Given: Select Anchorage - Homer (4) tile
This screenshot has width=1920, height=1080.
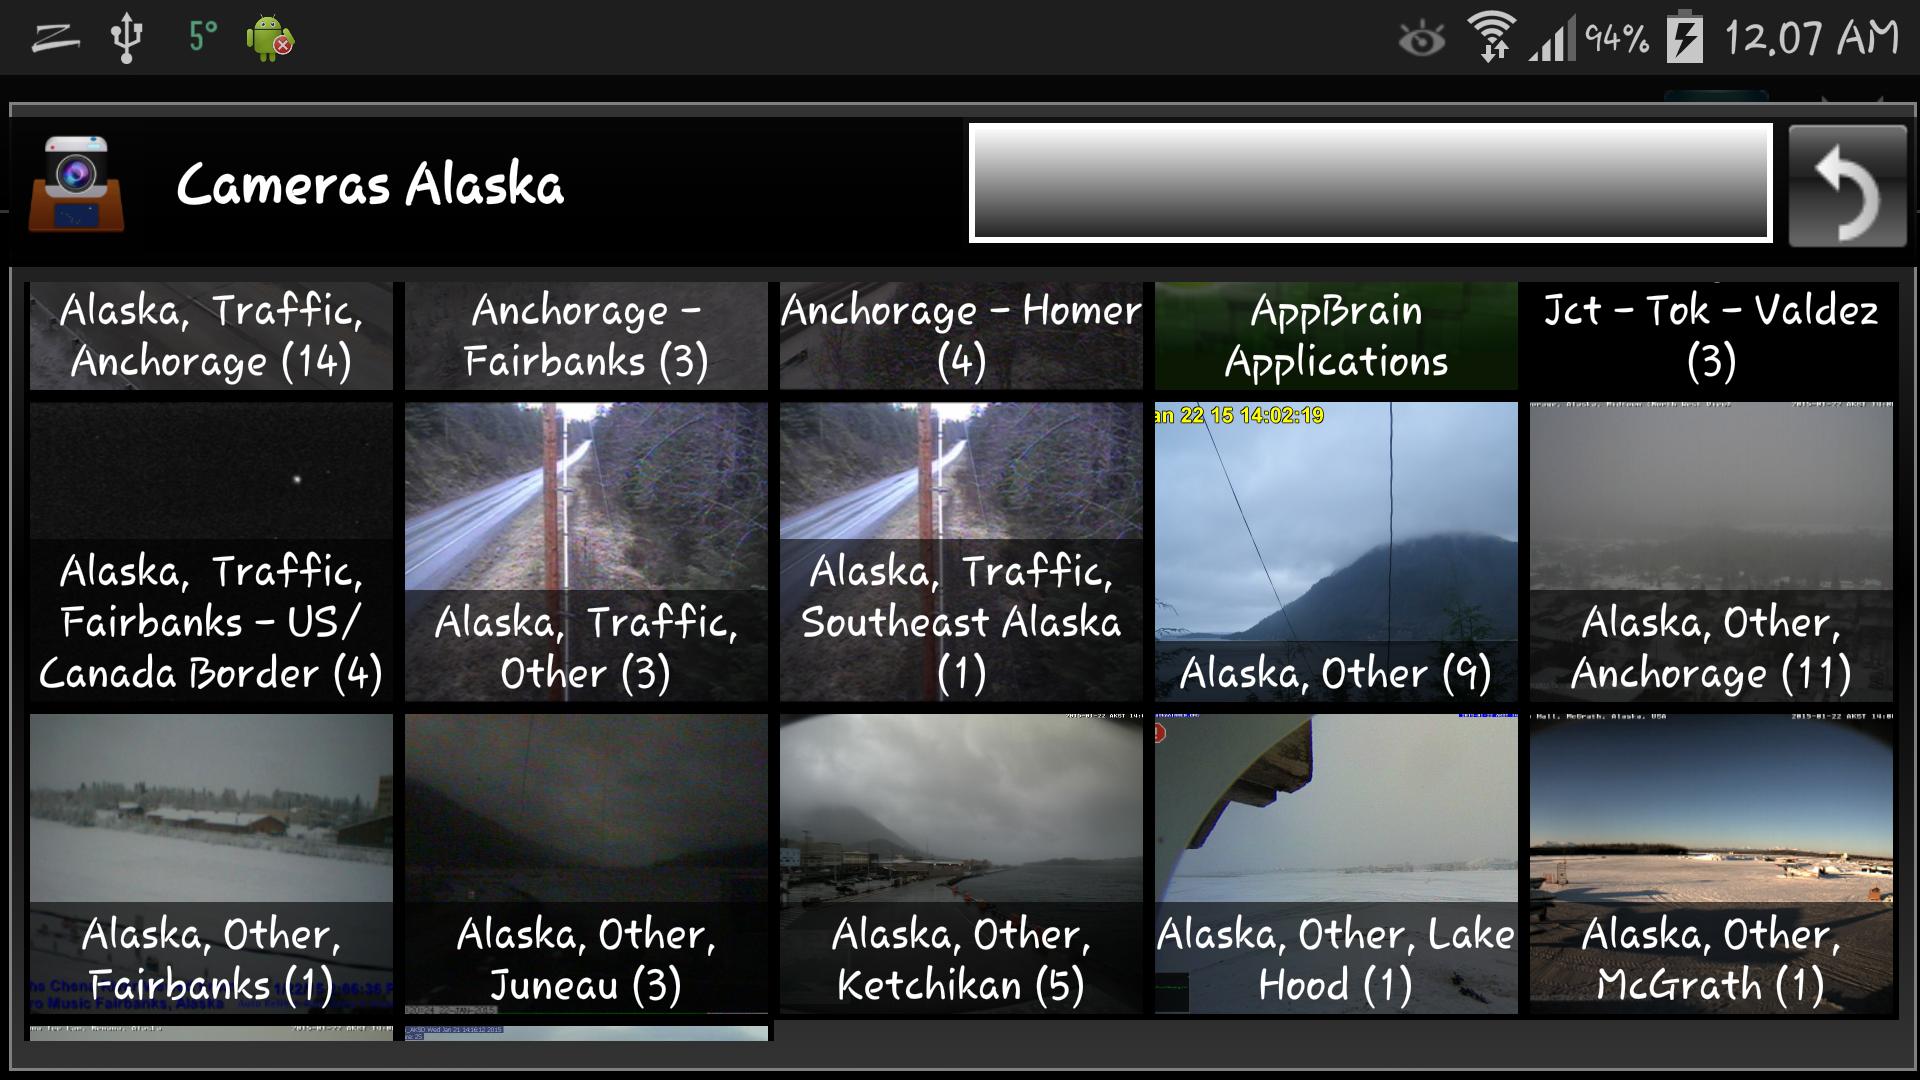Looking at the screenshot, I should click(961, 336).
